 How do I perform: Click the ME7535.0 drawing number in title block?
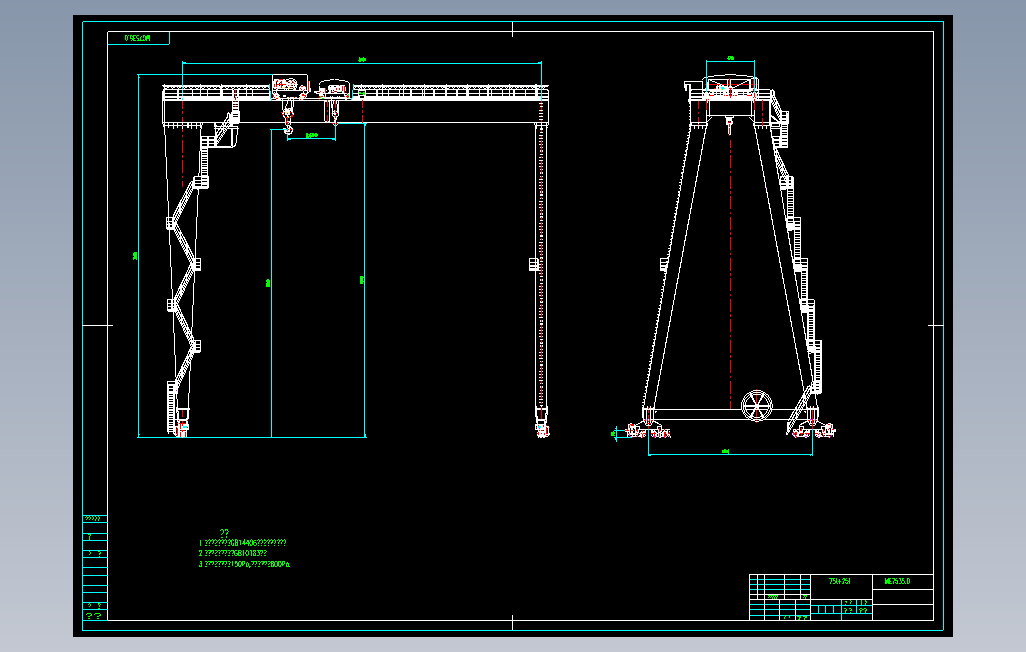tap(897, 581)
